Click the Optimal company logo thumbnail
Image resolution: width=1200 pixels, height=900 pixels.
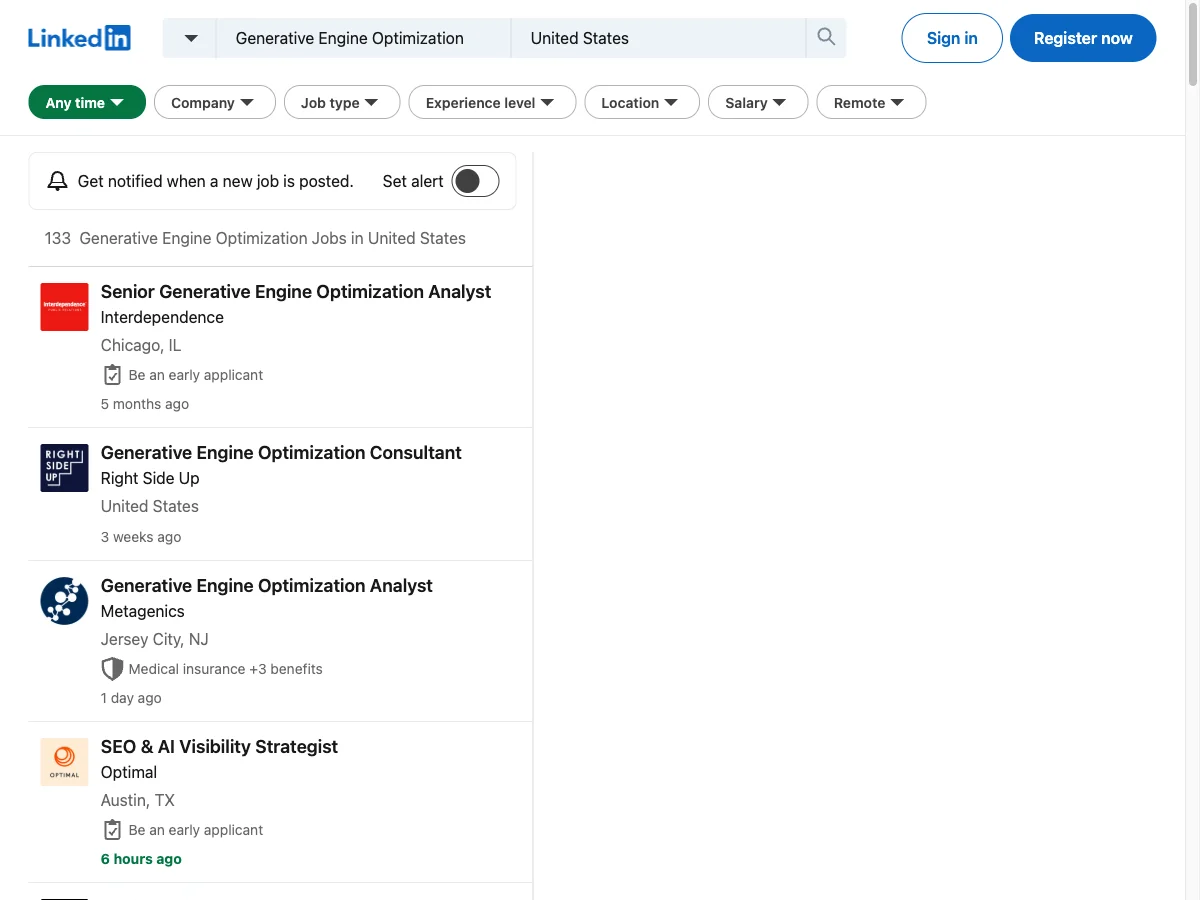point(64,761)
